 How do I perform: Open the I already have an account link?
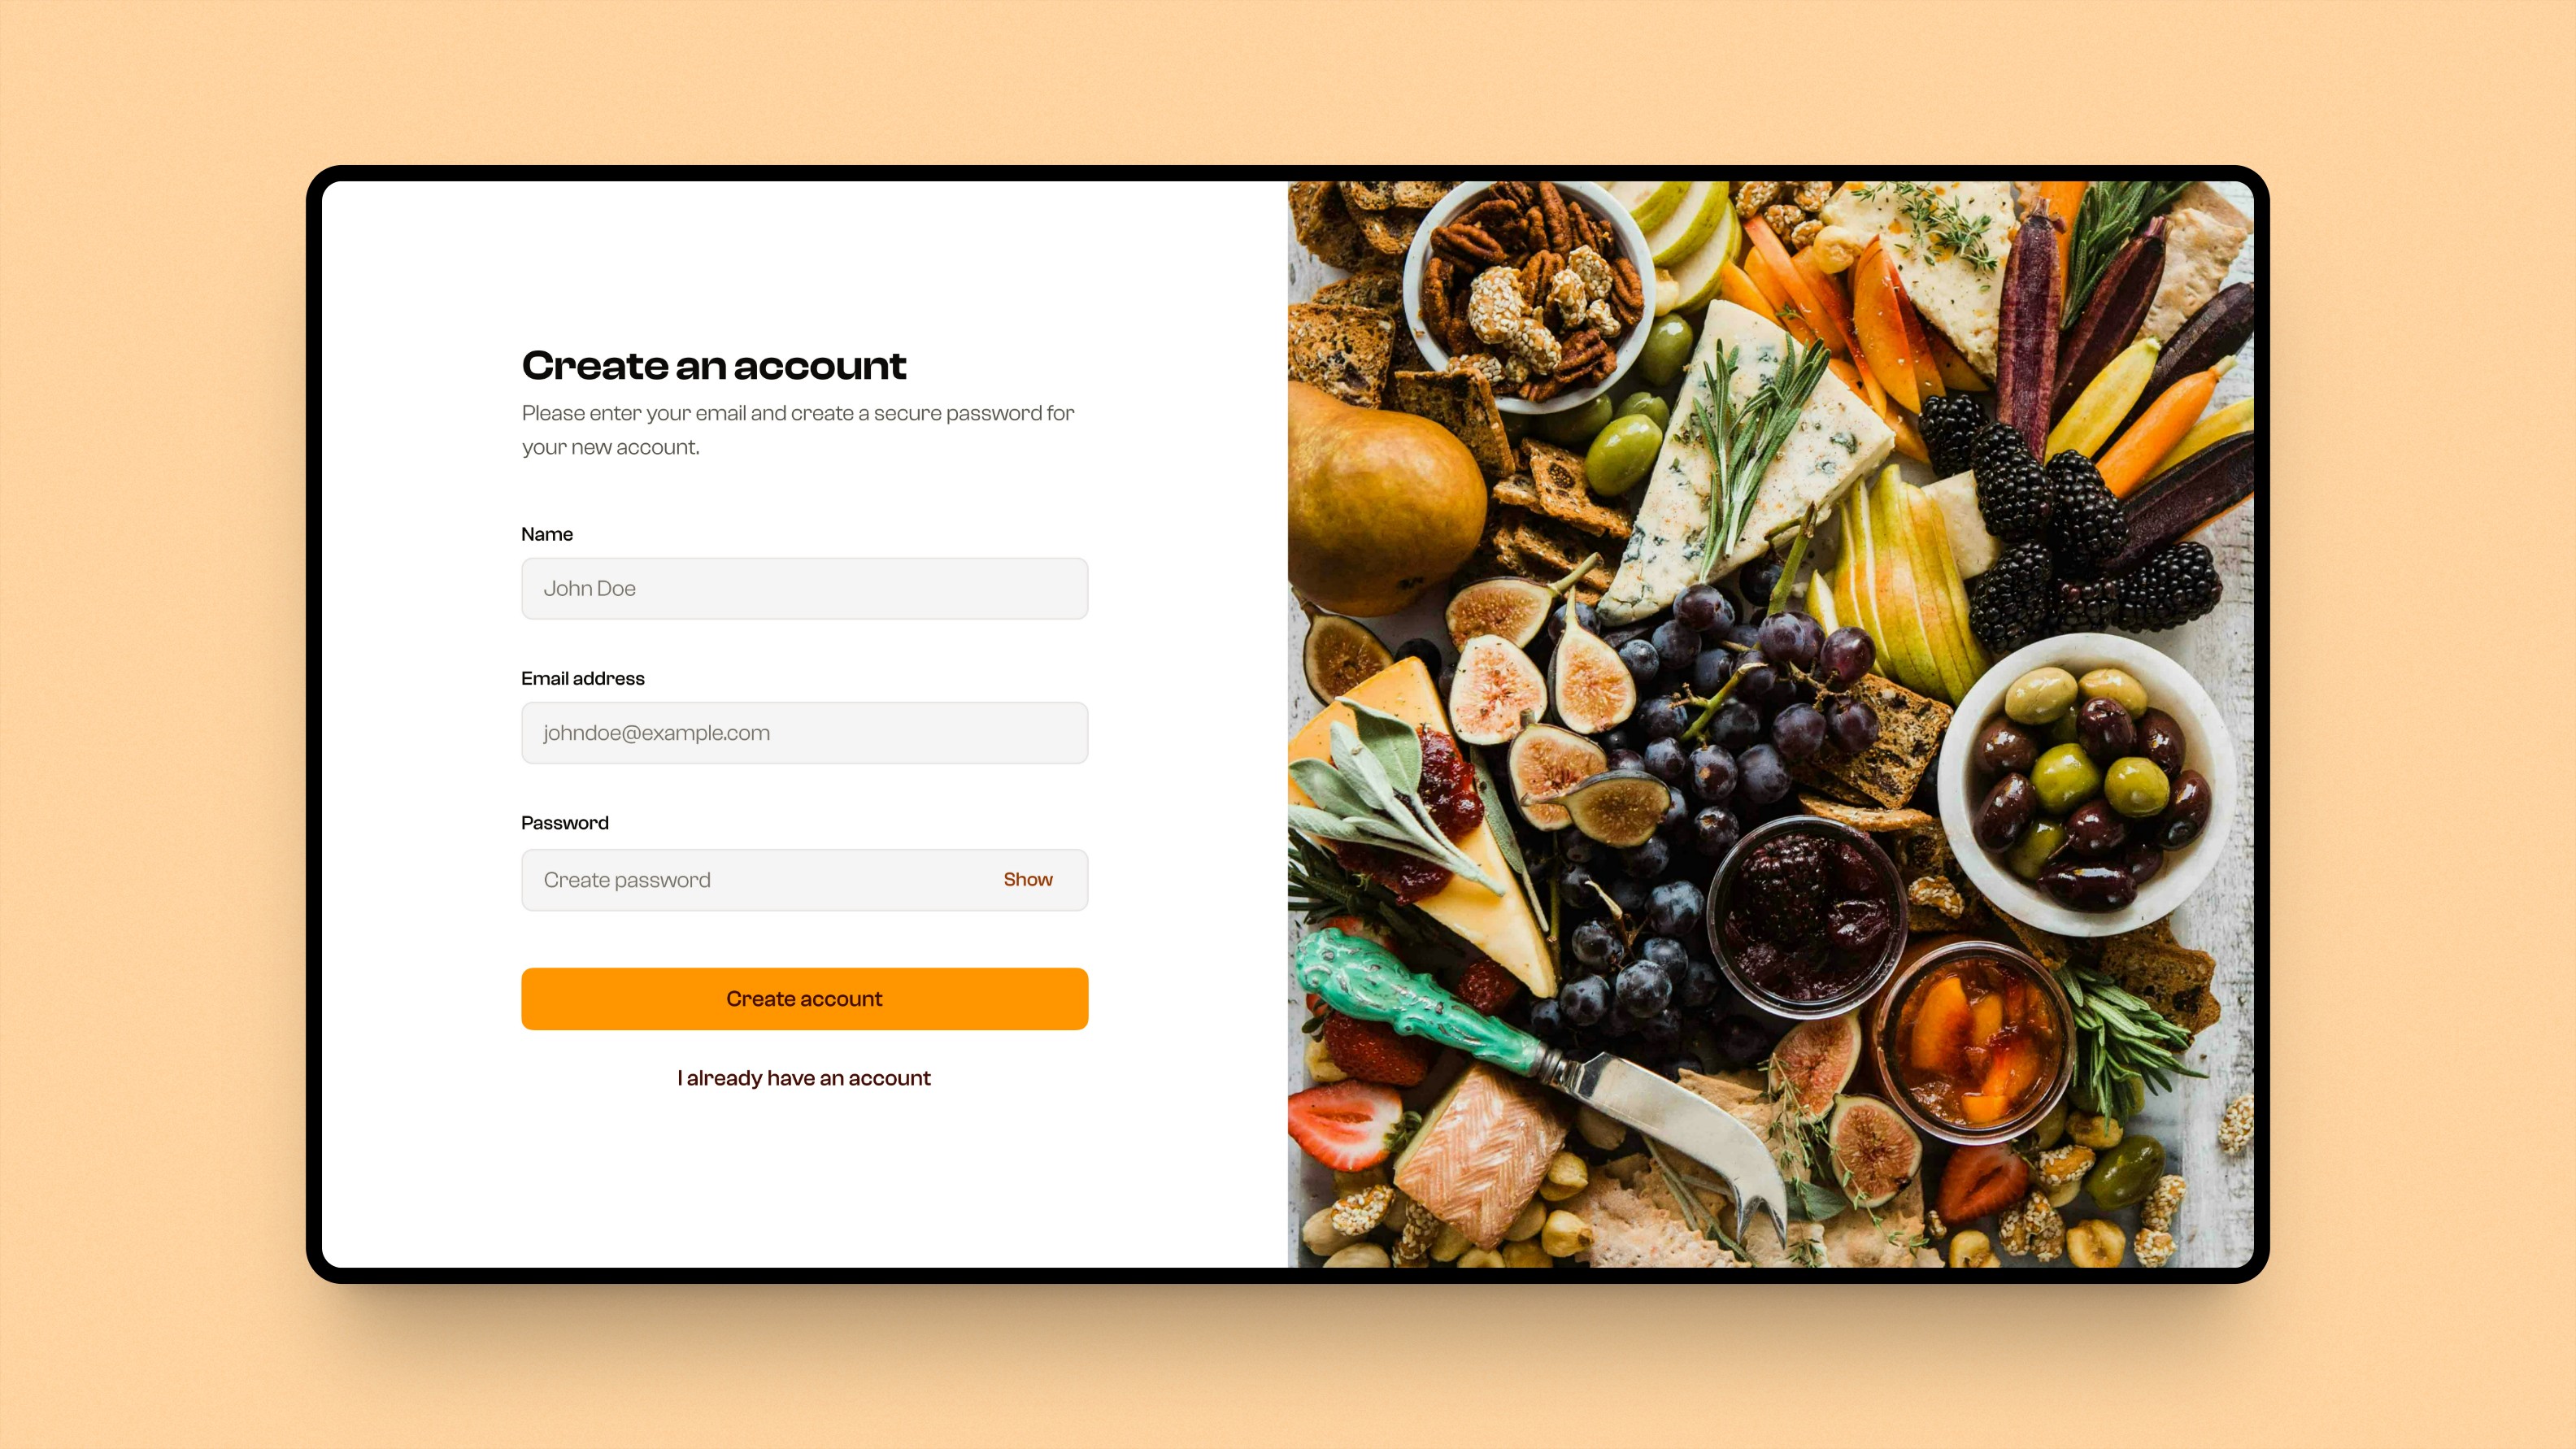click(804, 1078)
